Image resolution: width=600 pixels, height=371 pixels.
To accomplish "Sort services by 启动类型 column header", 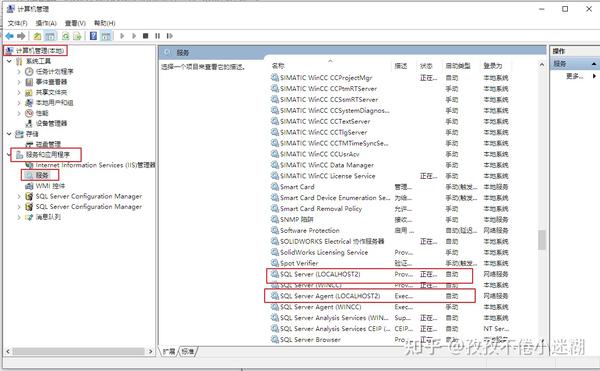I will click(458, 66).
